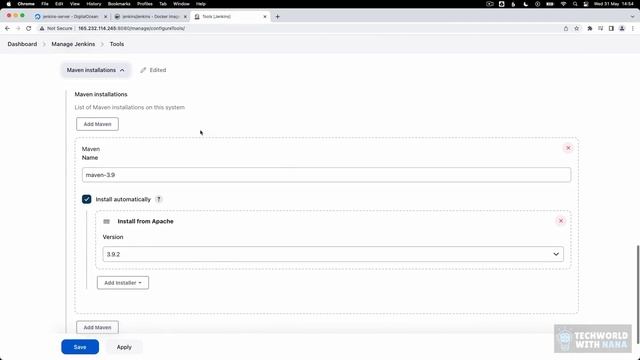Viewport: 640px width, 360px height.
Task: Click the Edited status label
Action: coord(153,70)
